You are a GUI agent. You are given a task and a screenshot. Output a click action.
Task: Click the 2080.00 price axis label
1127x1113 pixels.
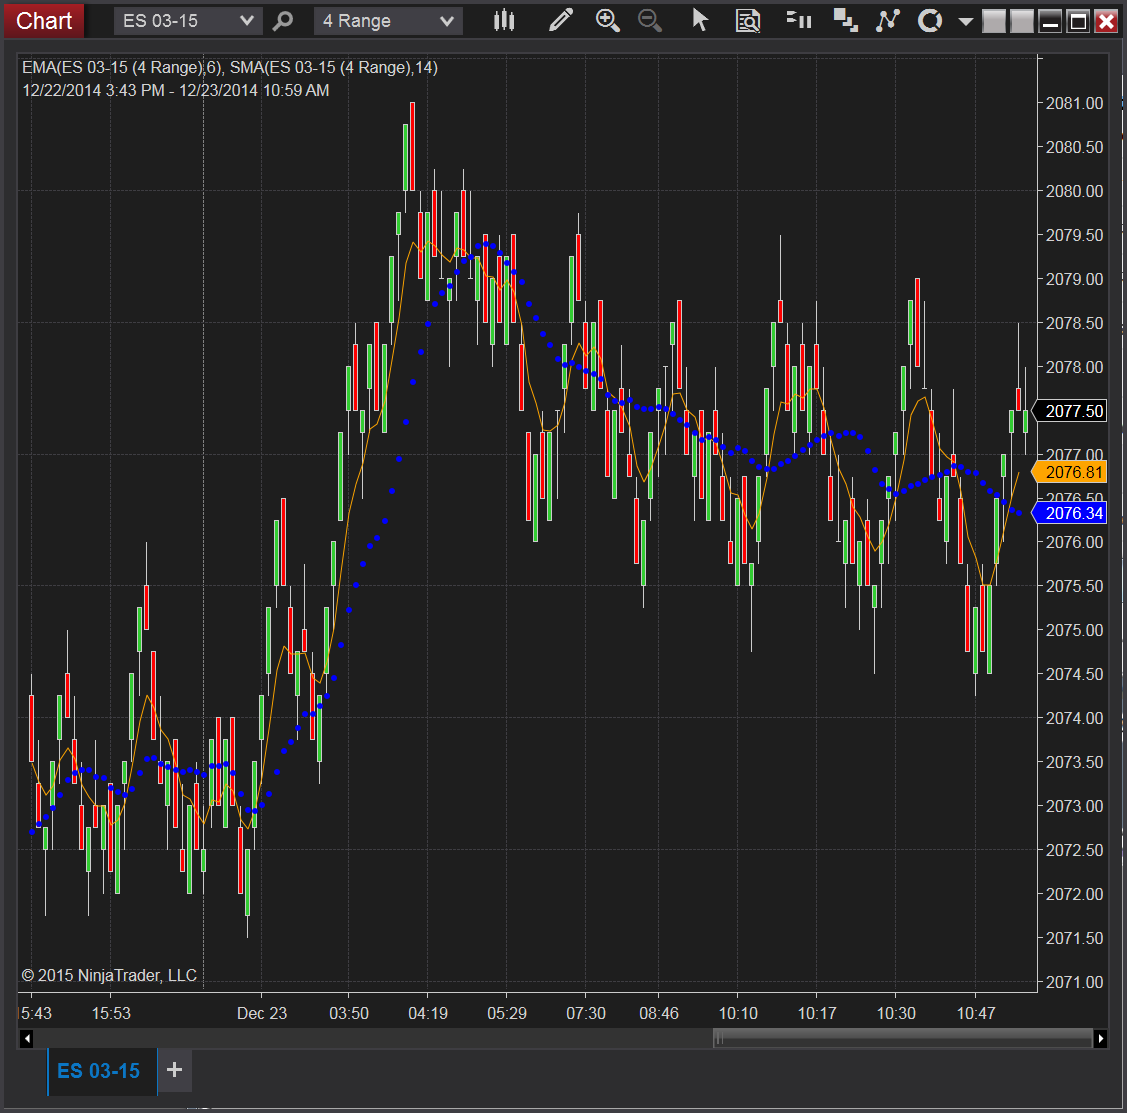tap(1074, 191)
